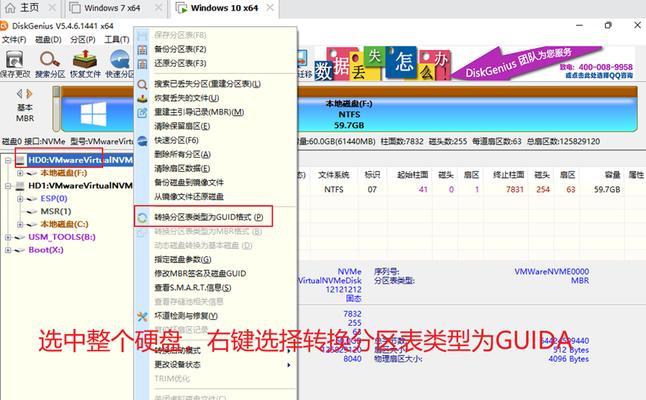Click the 搜索分区 magnifier toolbar icon
The image size is (646, 400).
tap(50, 60)
